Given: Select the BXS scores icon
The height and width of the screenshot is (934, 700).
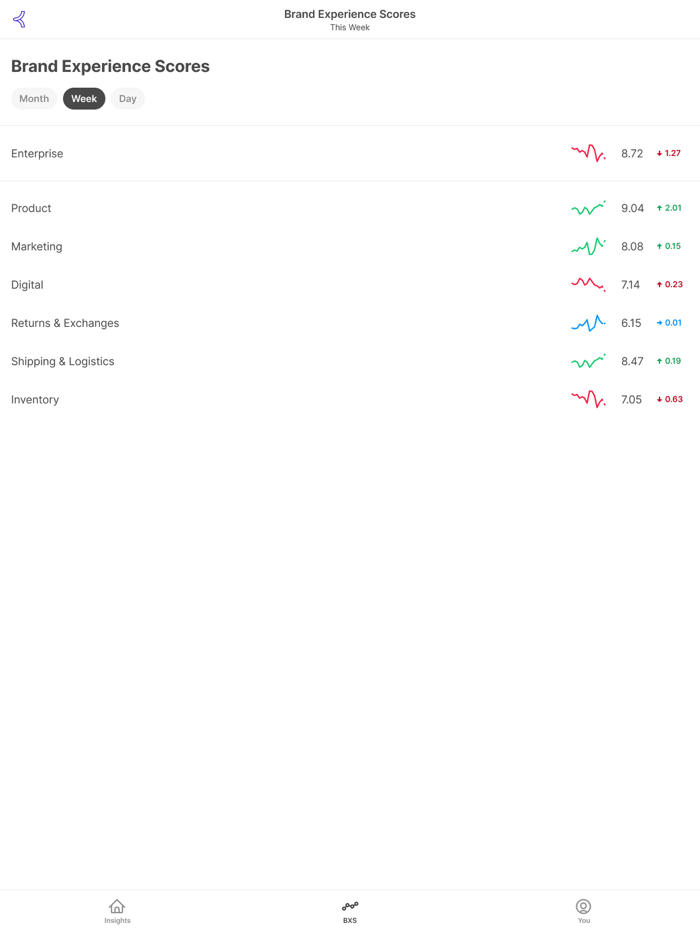Looking at the screenshot, I should (x=349, y=906).
